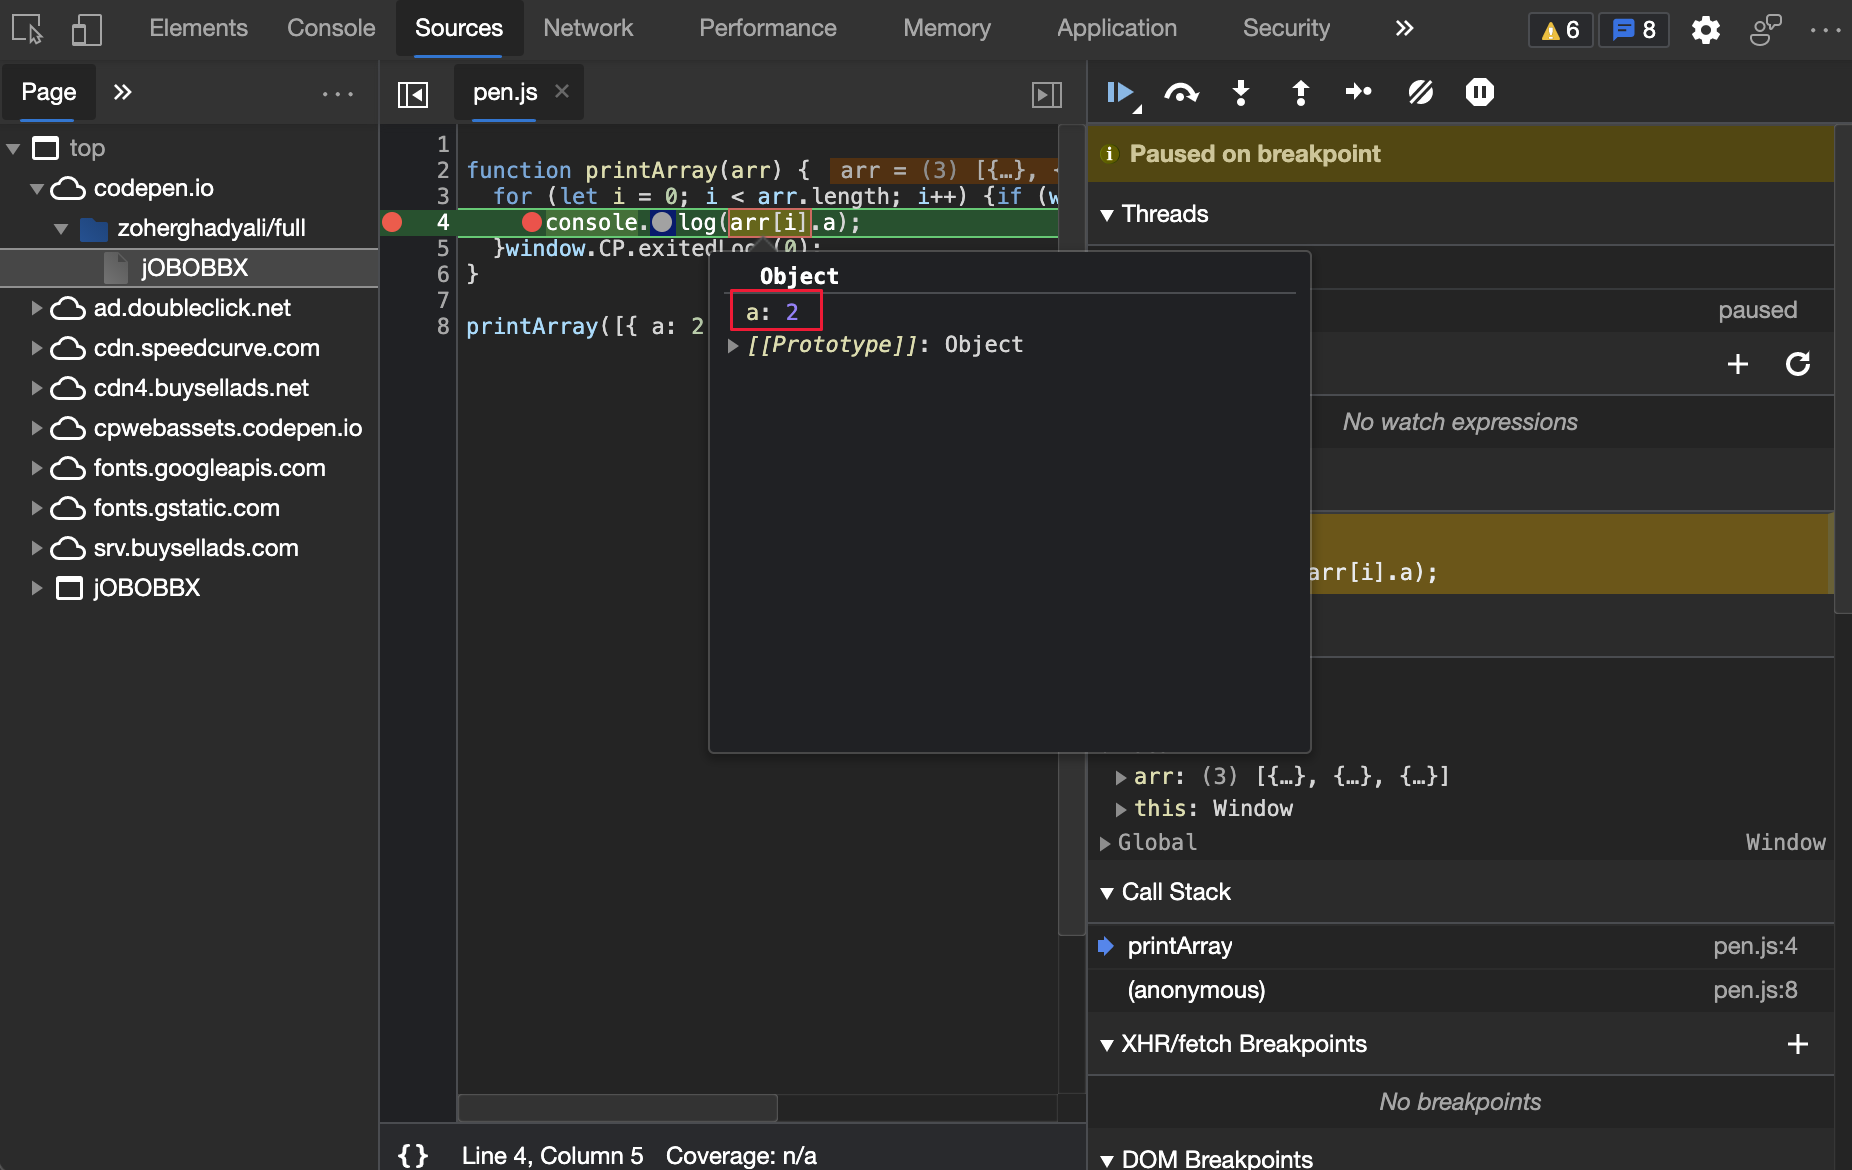Switch to the Network panel

coord(588,28)
